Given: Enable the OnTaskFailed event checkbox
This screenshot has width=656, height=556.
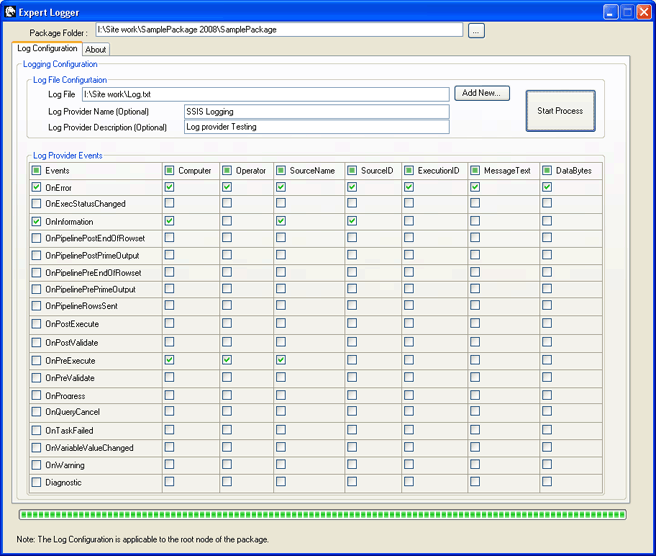Looking at the screenshot, I should [x=37, y=431].
